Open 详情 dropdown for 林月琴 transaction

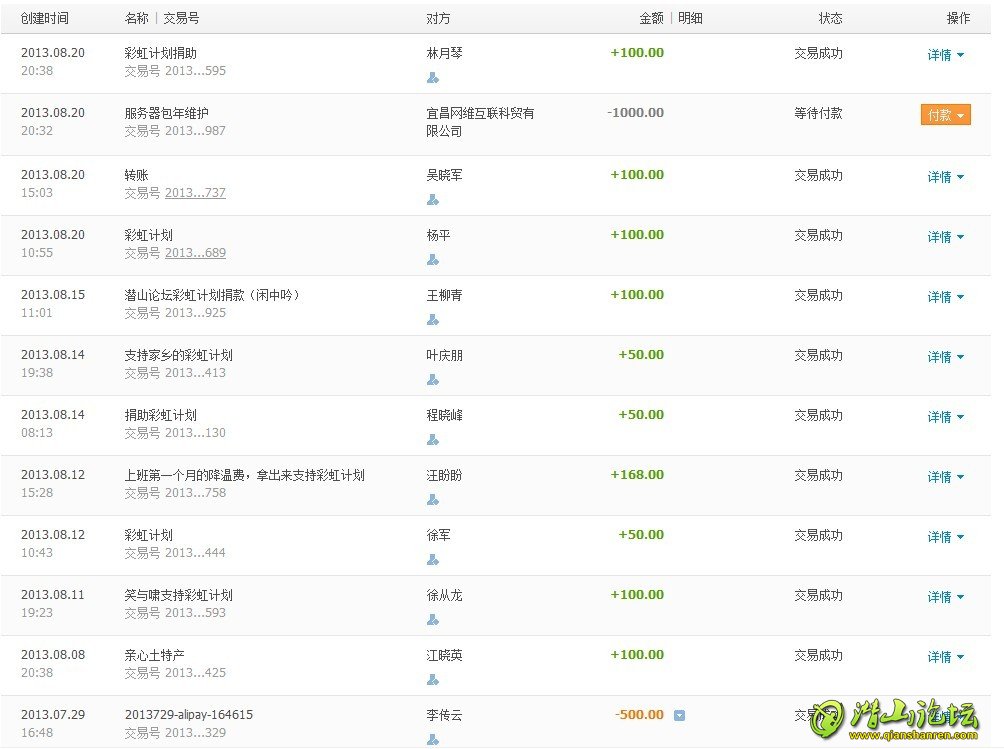(945, 55)
